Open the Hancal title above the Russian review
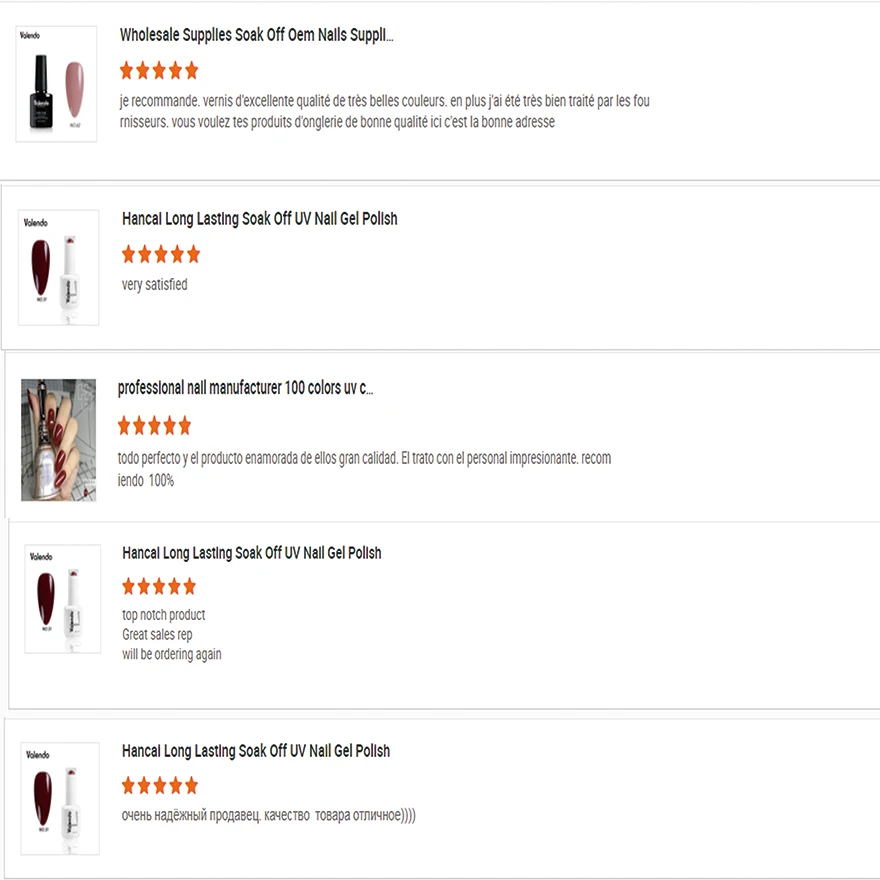 coord(255,751)
